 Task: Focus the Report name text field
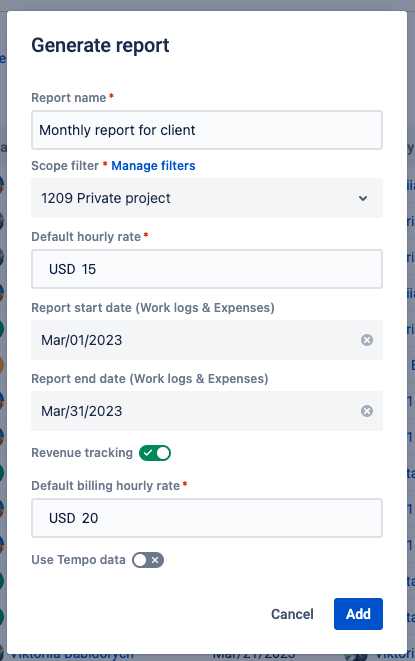(207, 130)
